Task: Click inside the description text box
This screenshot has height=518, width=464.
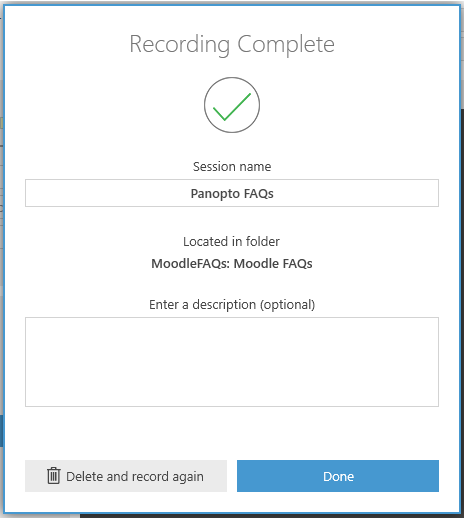Action: (232, 362)
